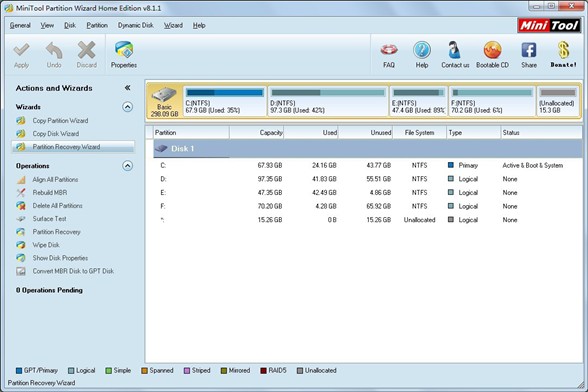Click the Discard X toolbar icon

click(87, 50)
